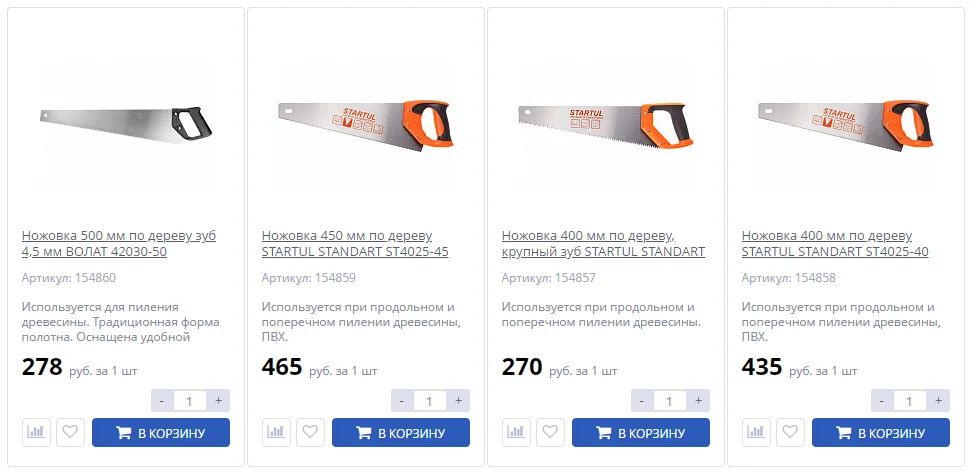Mark ST4025-40 saw as favorite

tap(790, 432)
